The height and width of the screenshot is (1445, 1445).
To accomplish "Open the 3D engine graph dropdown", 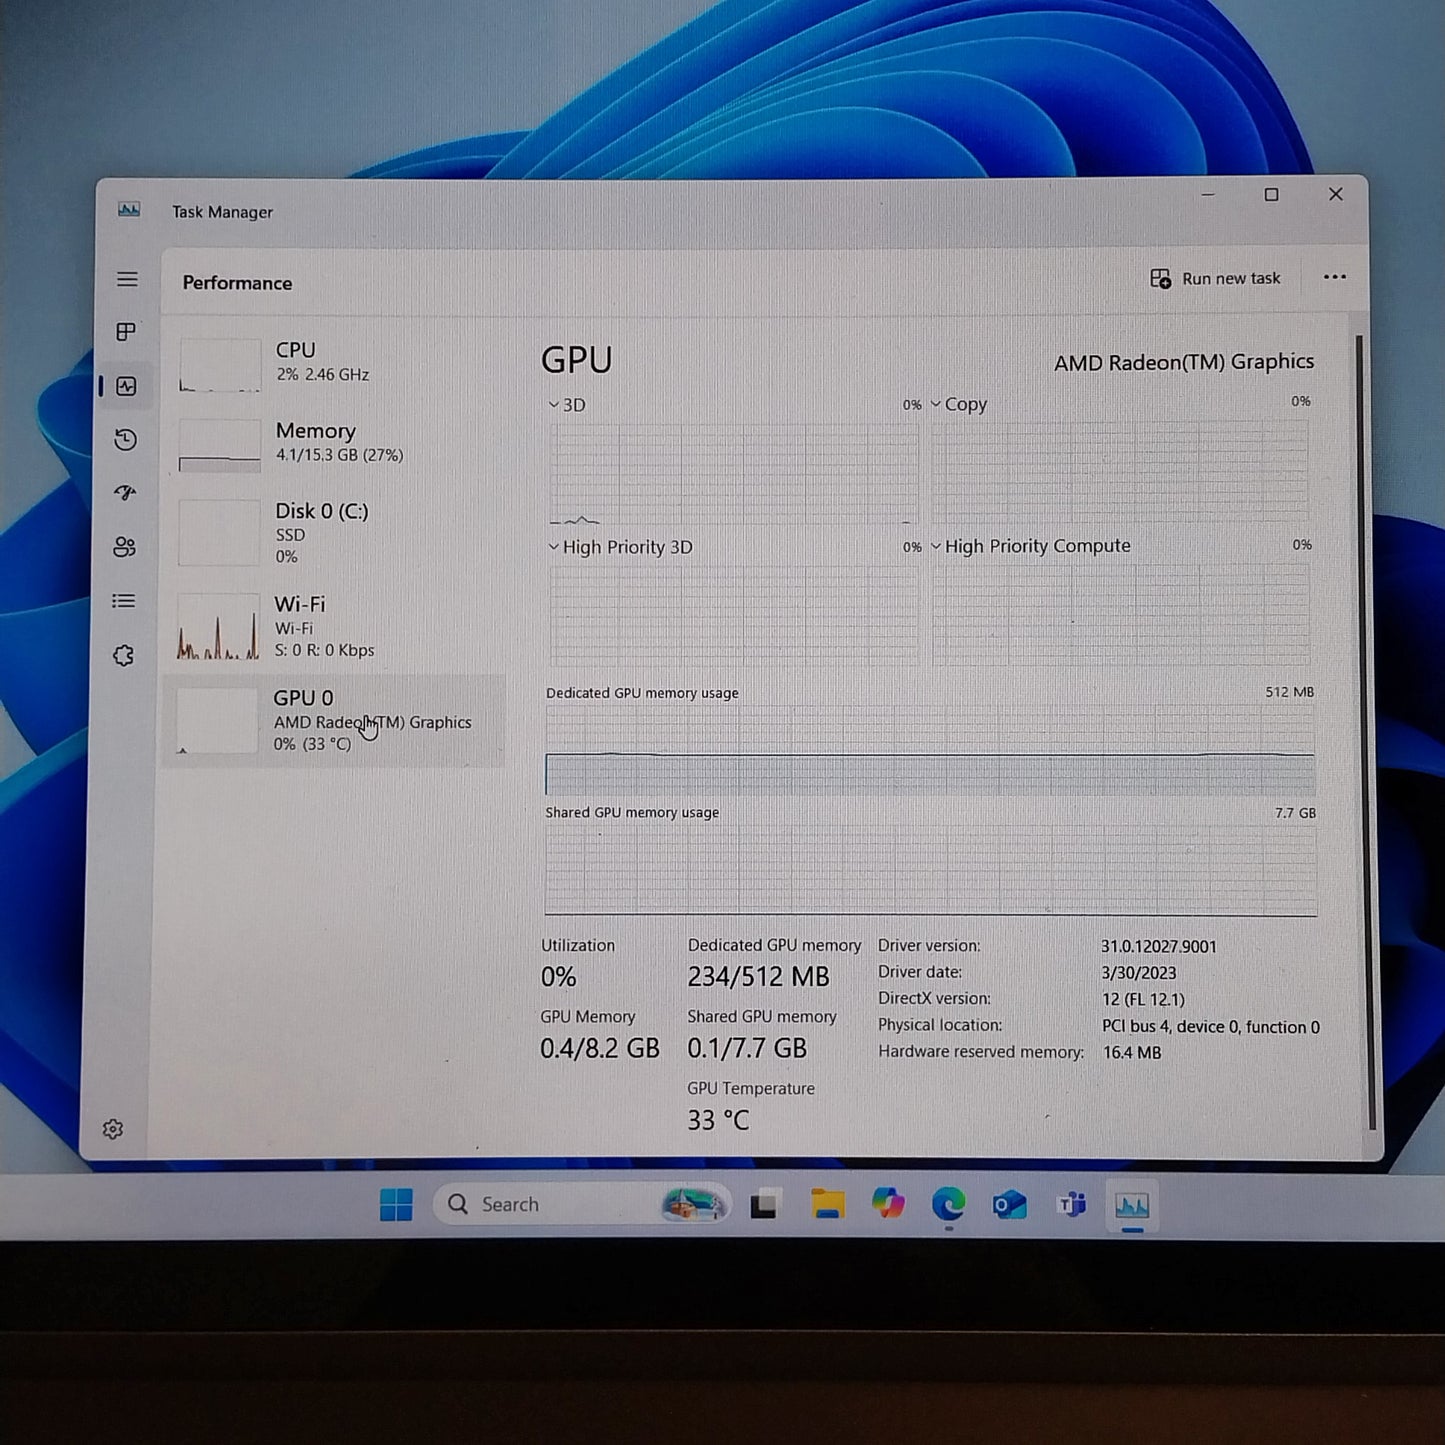I will (x=567, y=405).
